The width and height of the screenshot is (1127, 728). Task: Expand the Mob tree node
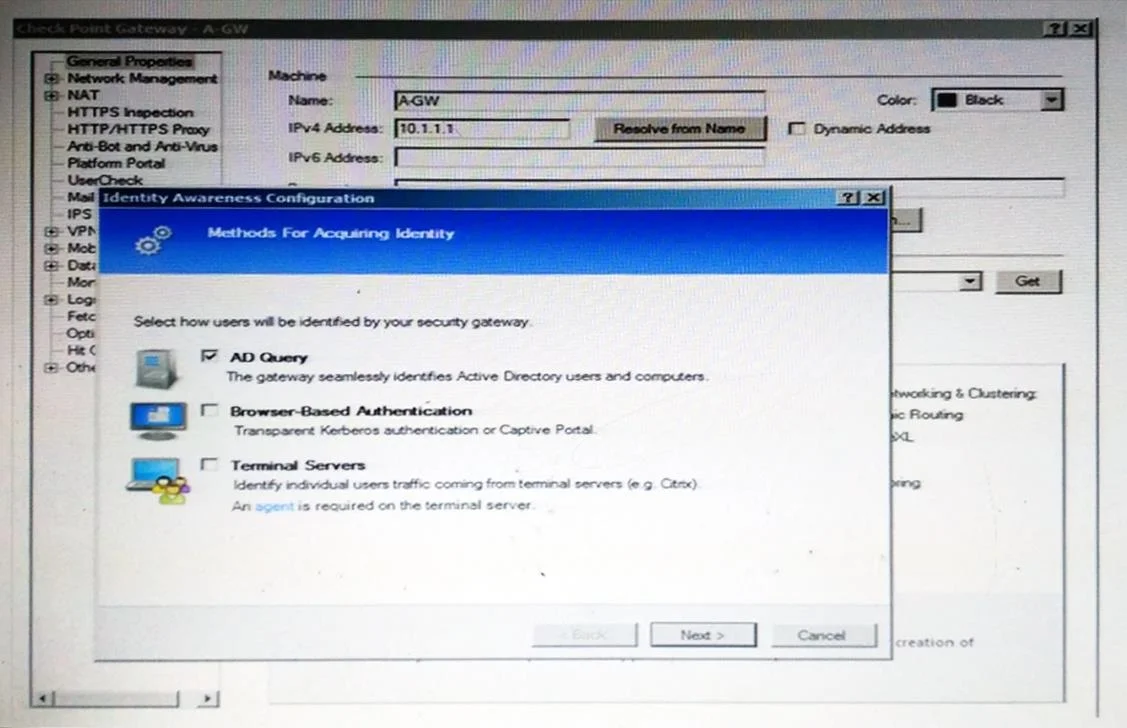[51, 249]
